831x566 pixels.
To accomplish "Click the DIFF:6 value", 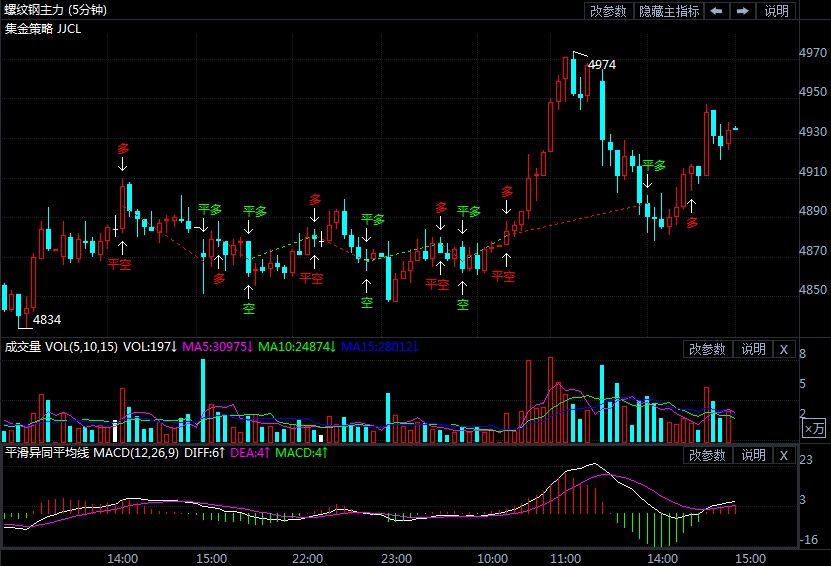I will coord(205,453).
